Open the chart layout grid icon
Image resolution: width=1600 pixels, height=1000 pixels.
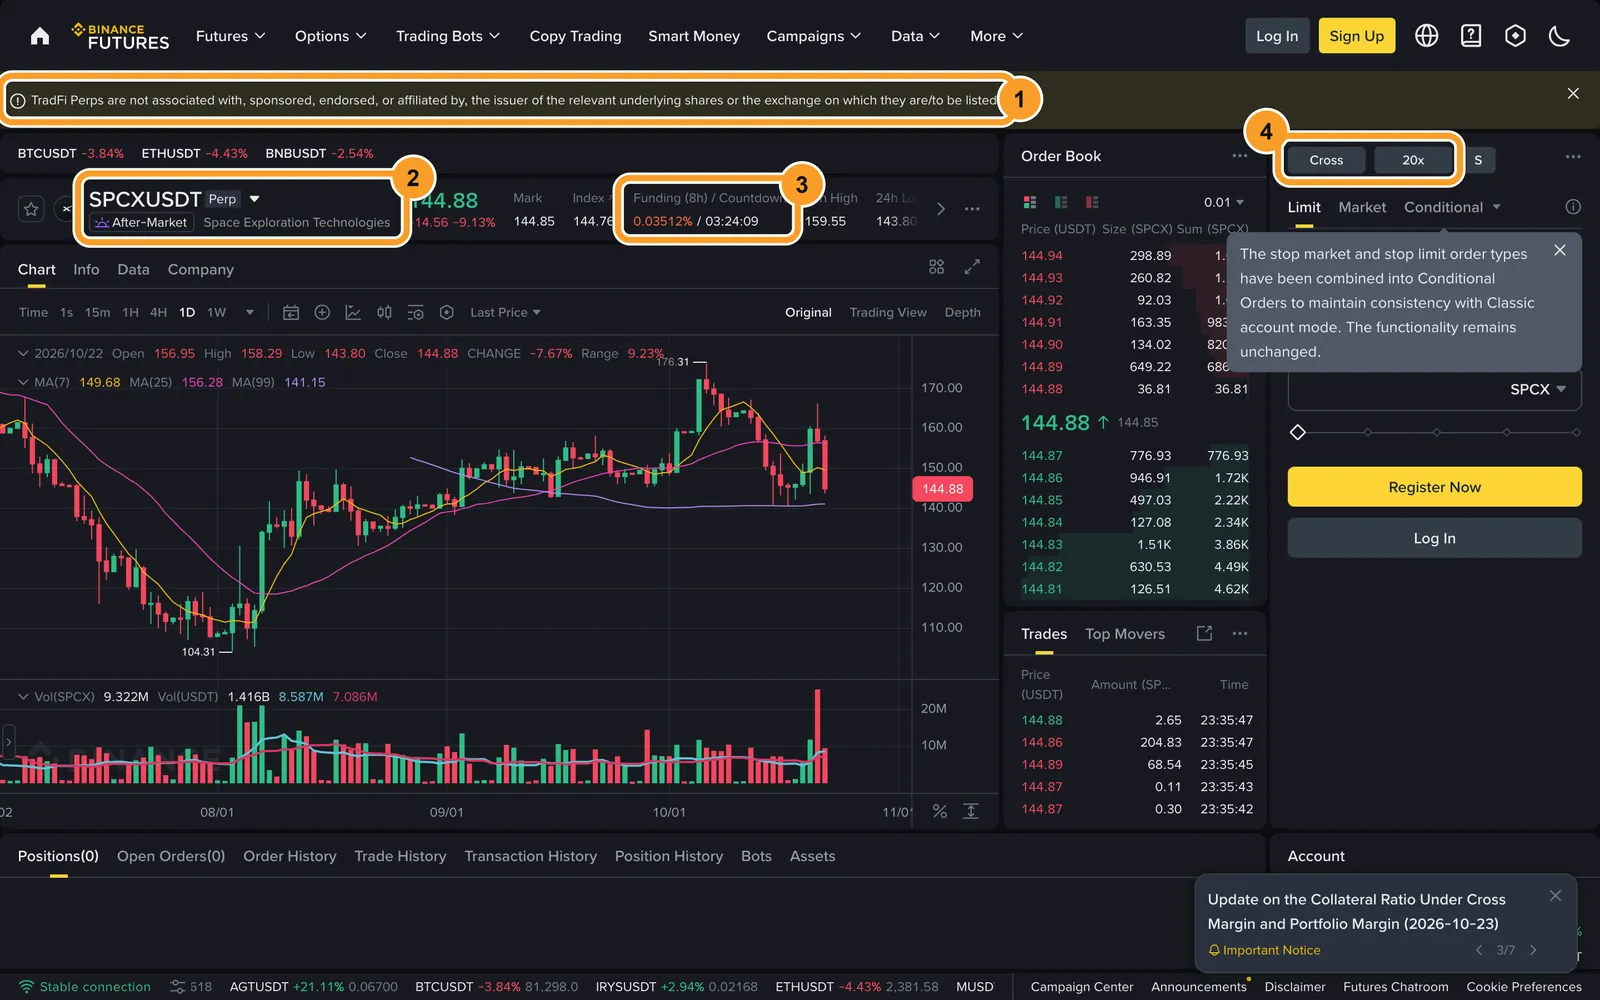936,267
